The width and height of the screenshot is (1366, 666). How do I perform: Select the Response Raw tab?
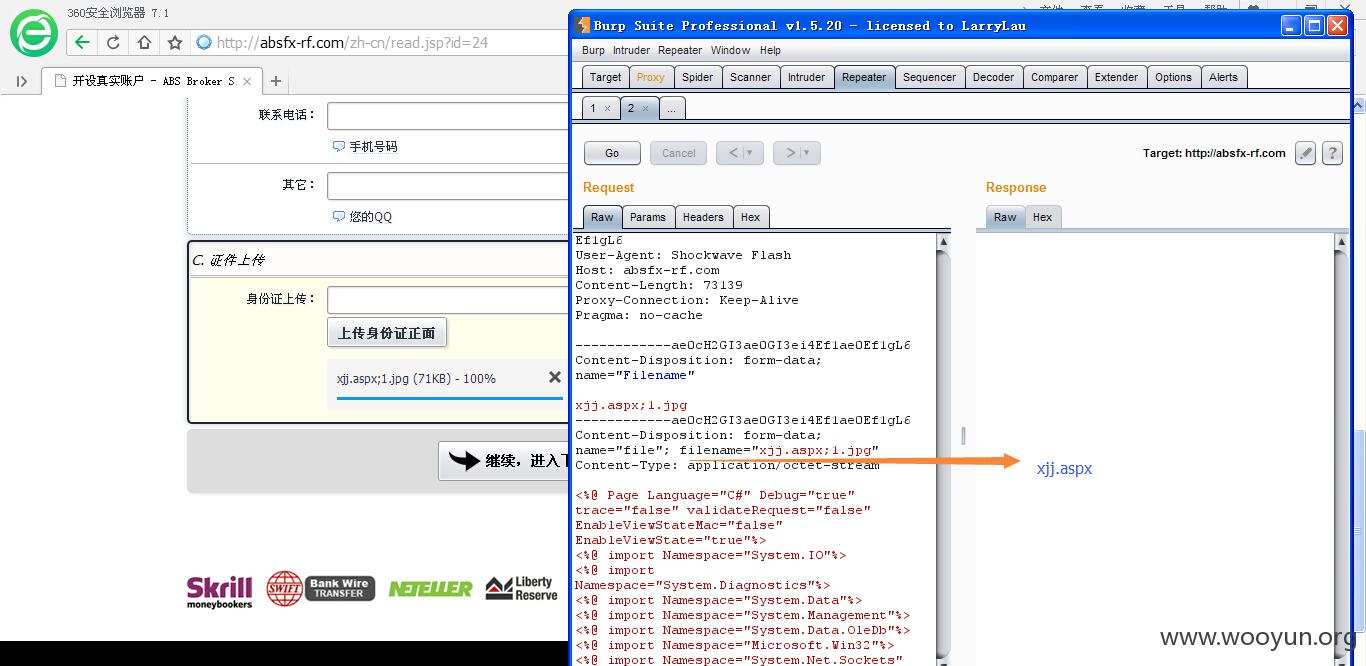tap(1005, 217)
